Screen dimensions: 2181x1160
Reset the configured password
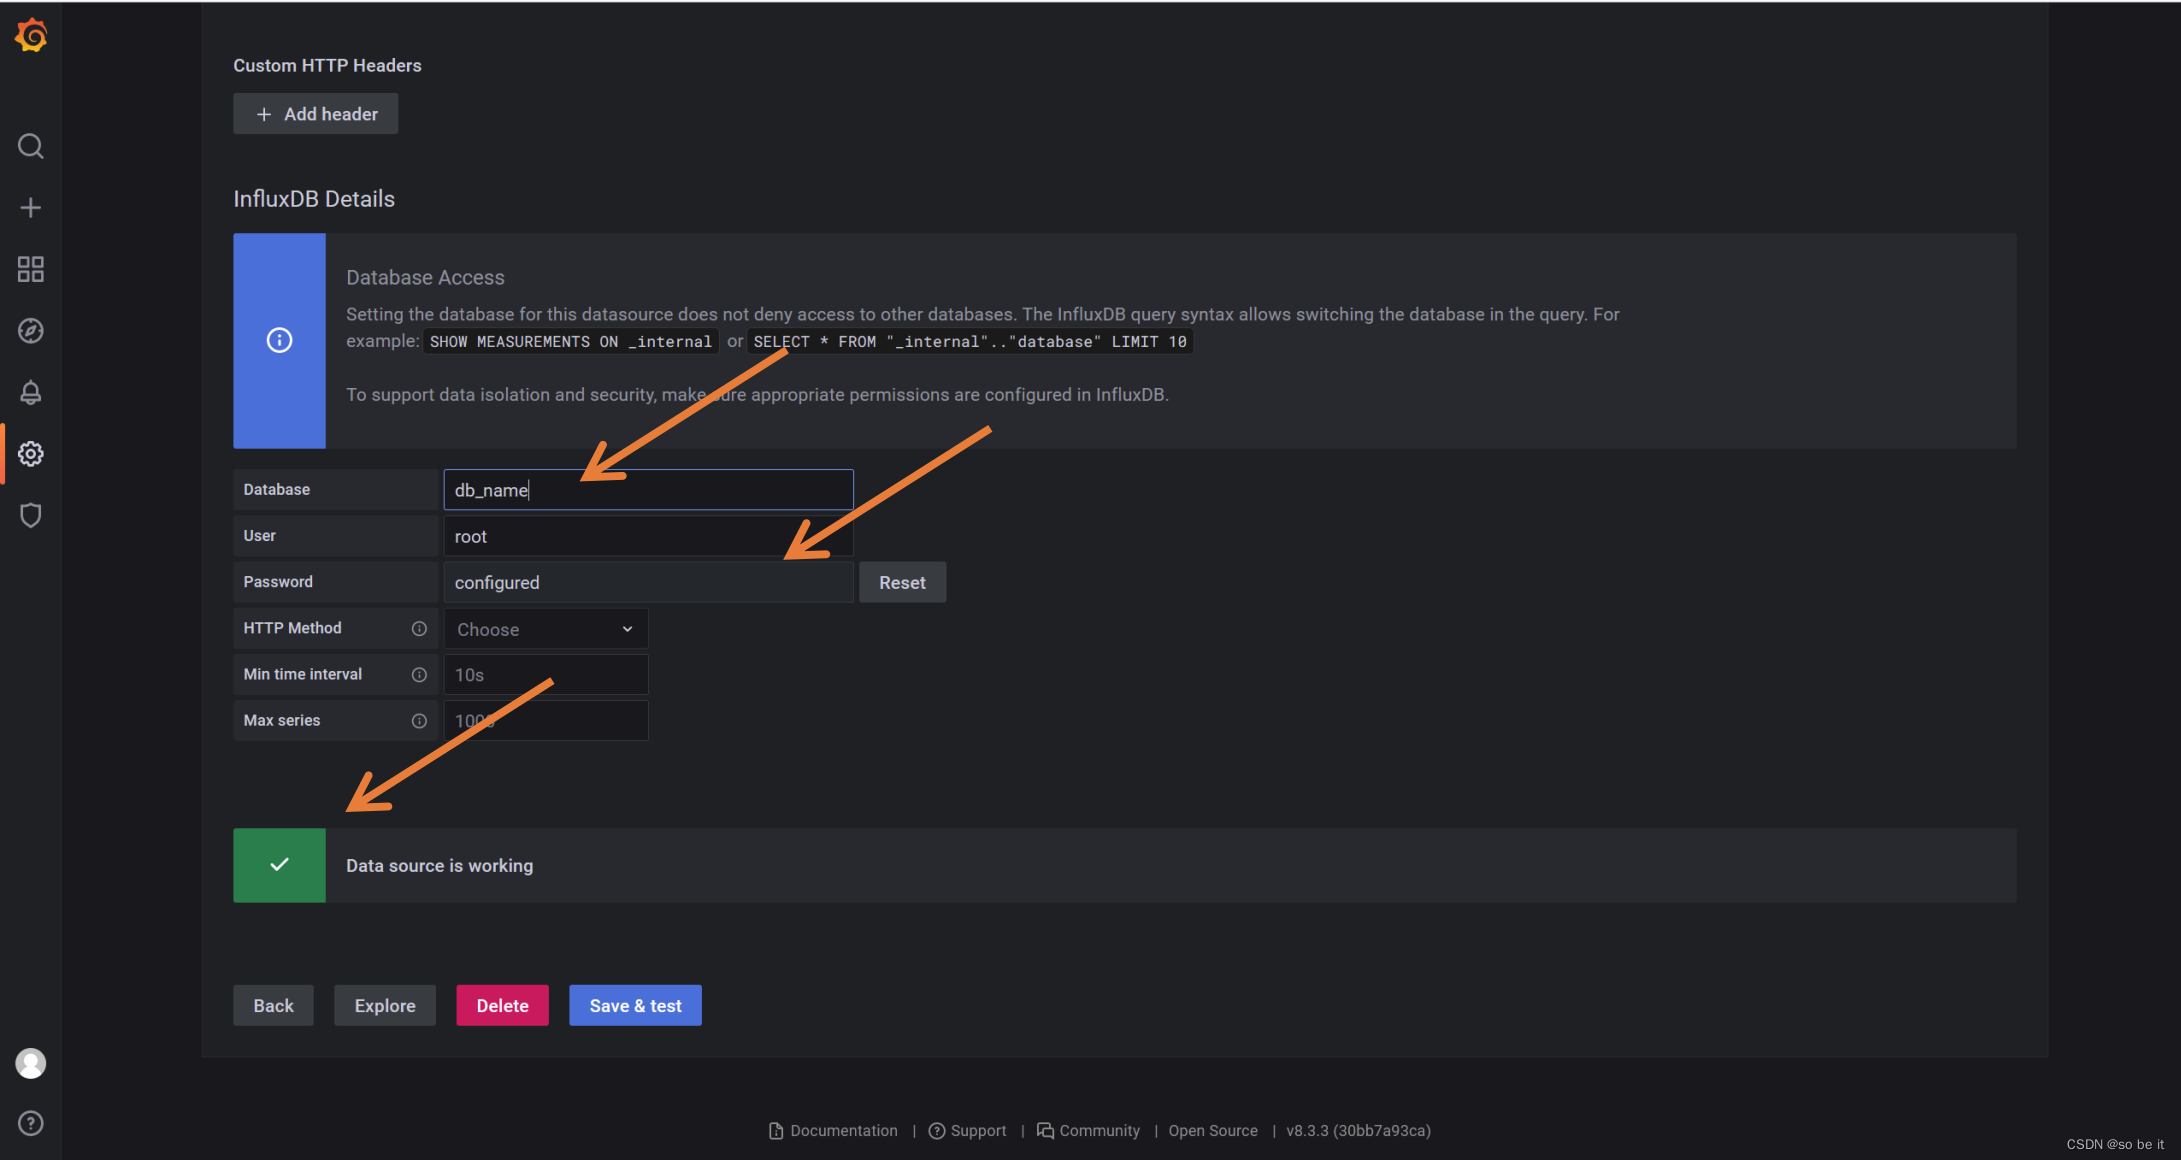902,582
